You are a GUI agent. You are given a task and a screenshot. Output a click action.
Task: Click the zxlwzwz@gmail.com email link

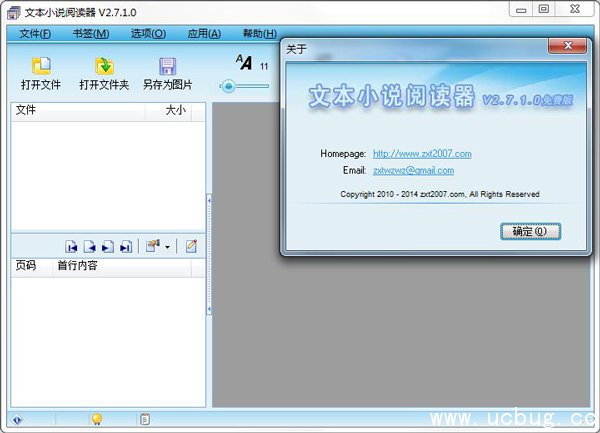pyautogui.click(x=413, y=171)
